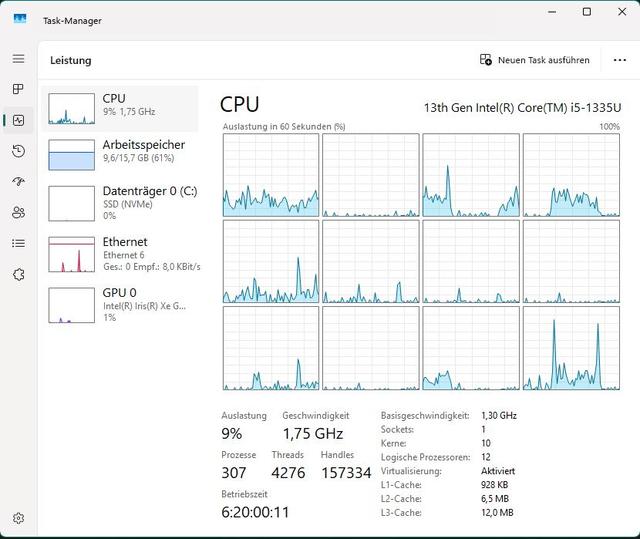Open the hamburger navigation menu

(18, 58)
